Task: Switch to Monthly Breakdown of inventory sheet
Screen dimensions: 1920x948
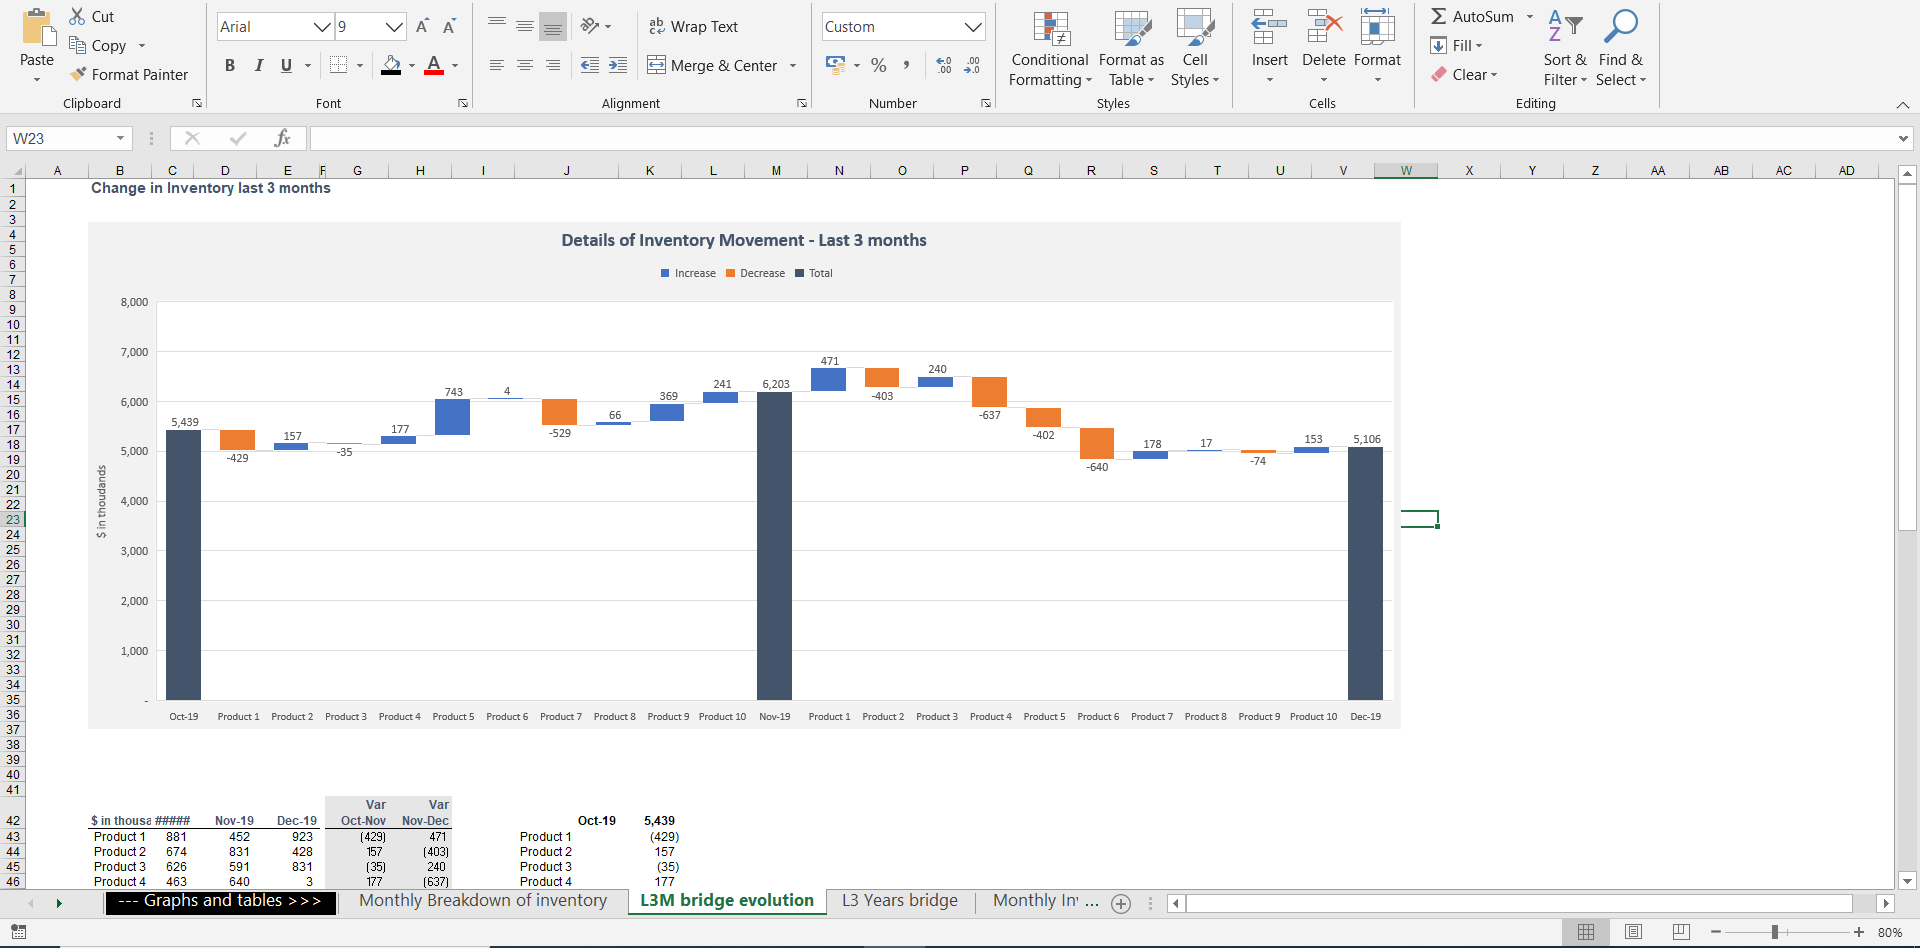Action: [483, 901]
